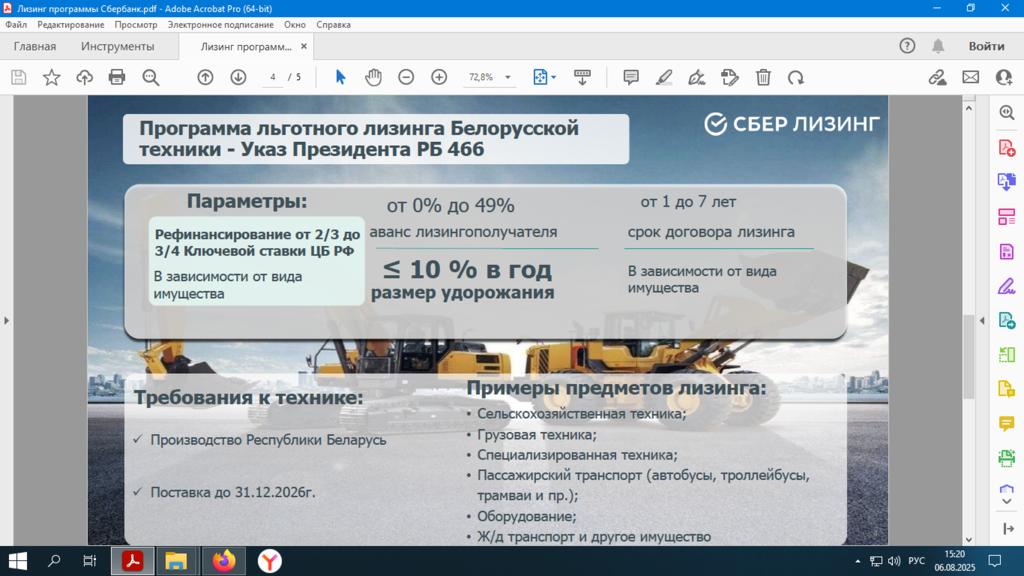The width and height of the screenshot is (1024, 576).
Task: Open the purple document tool in sidebar
Action: coord(1007,251)
